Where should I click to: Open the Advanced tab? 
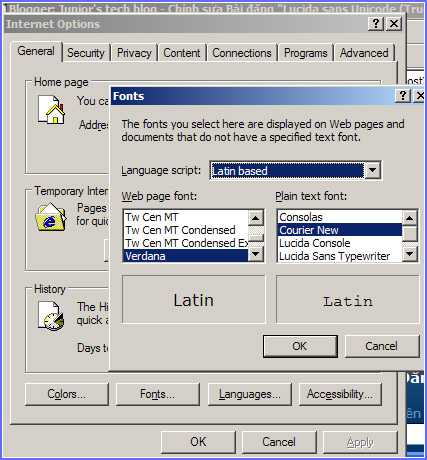tap(364, 53)
